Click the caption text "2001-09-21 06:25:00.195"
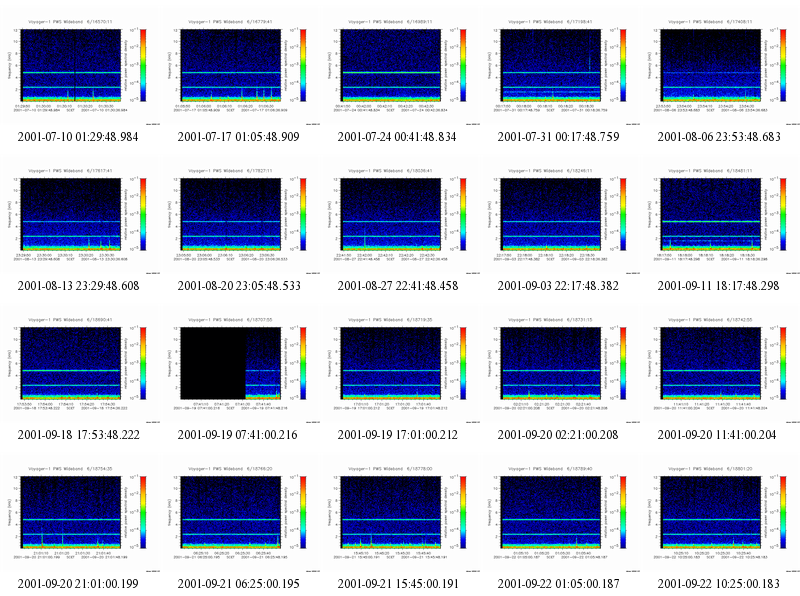This screenshot has width=800, height=596. [x=238, y=584]
